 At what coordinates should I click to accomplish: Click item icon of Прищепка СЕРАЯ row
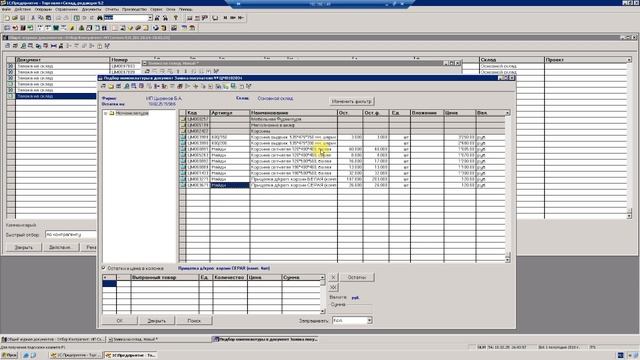click(x=182, y=185)
